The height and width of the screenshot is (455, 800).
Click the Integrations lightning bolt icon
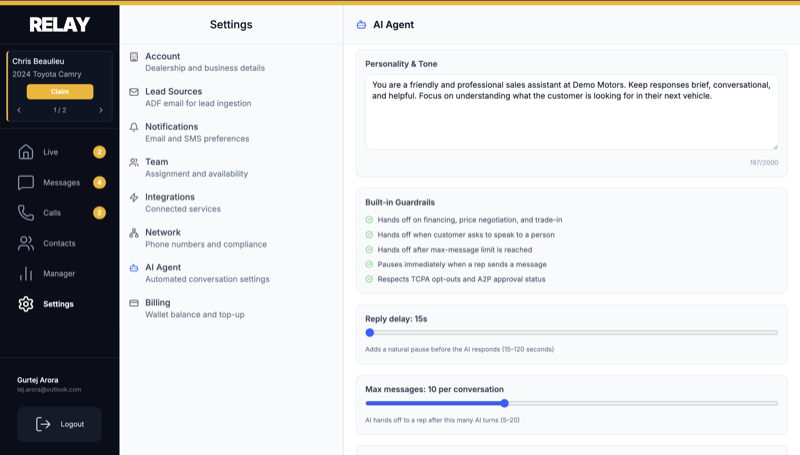(x=134, y=197)
